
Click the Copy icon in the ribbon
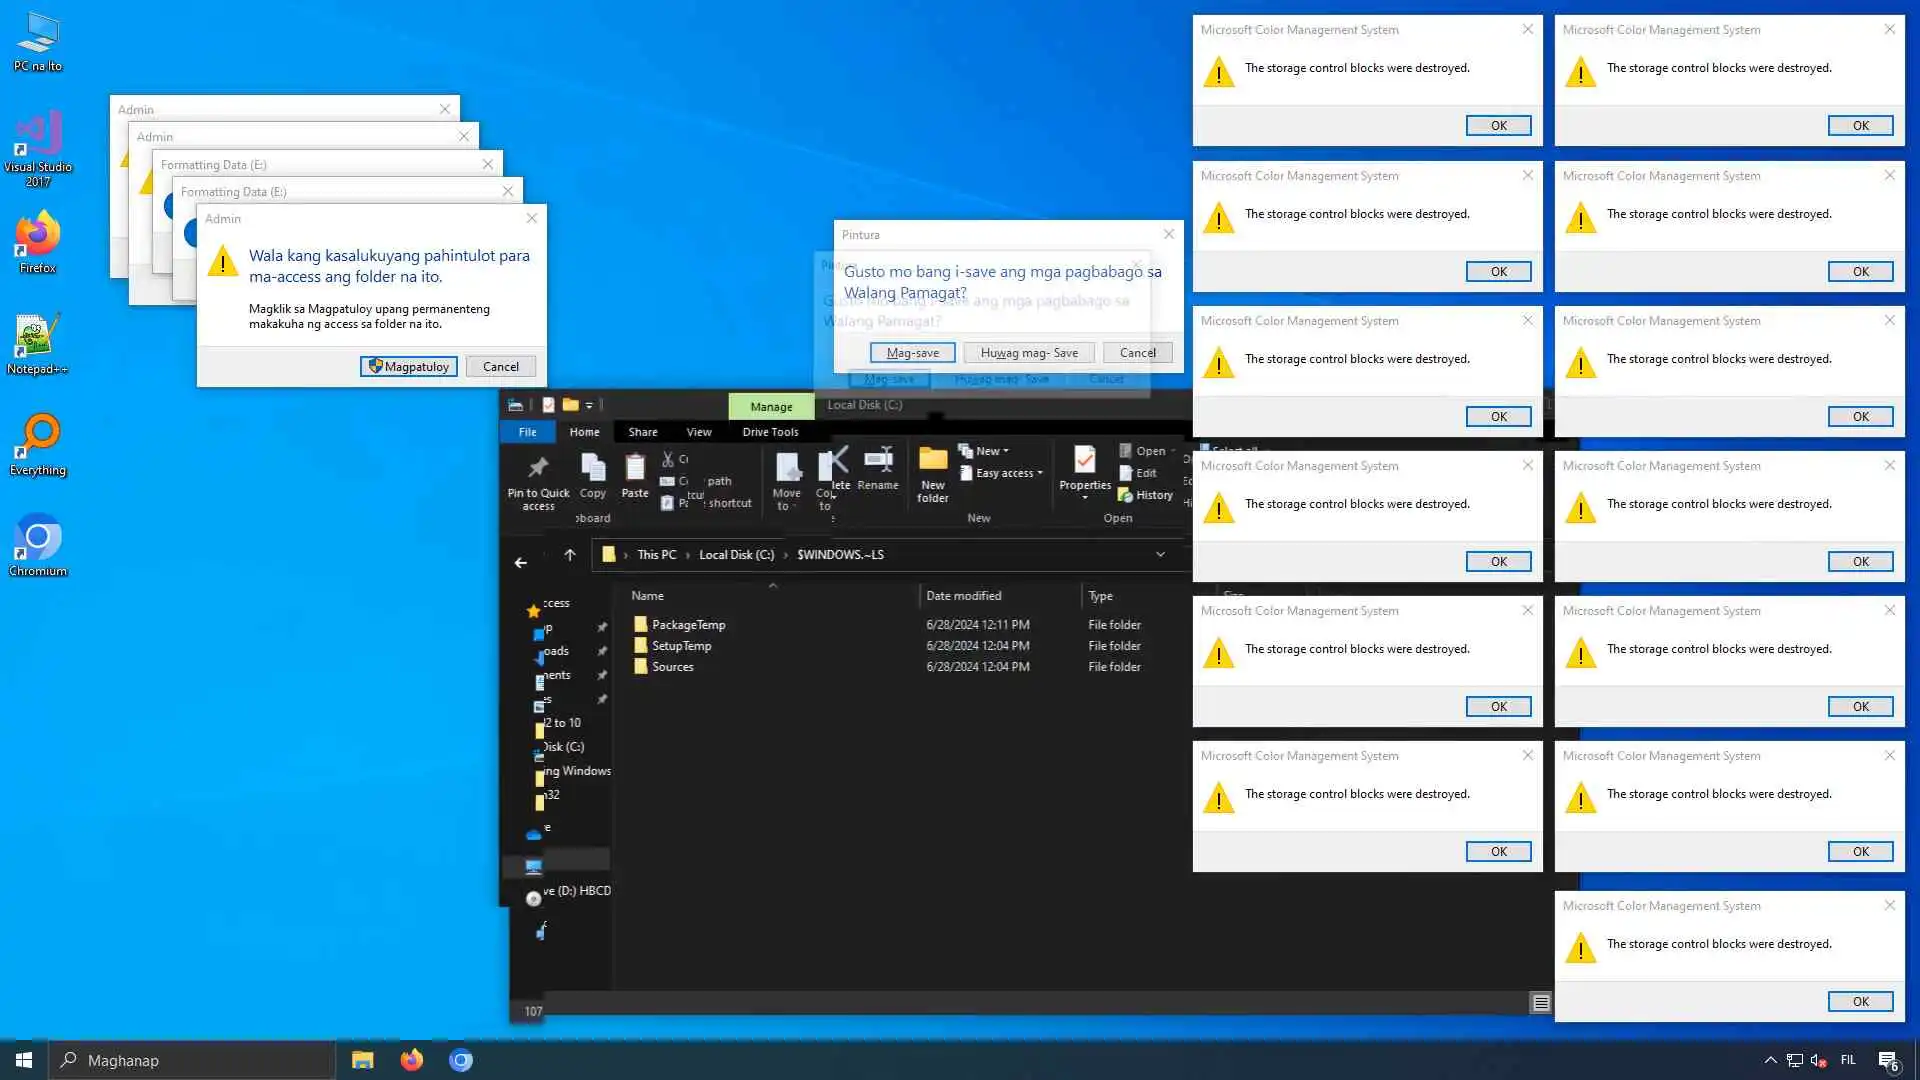(593, 467)
